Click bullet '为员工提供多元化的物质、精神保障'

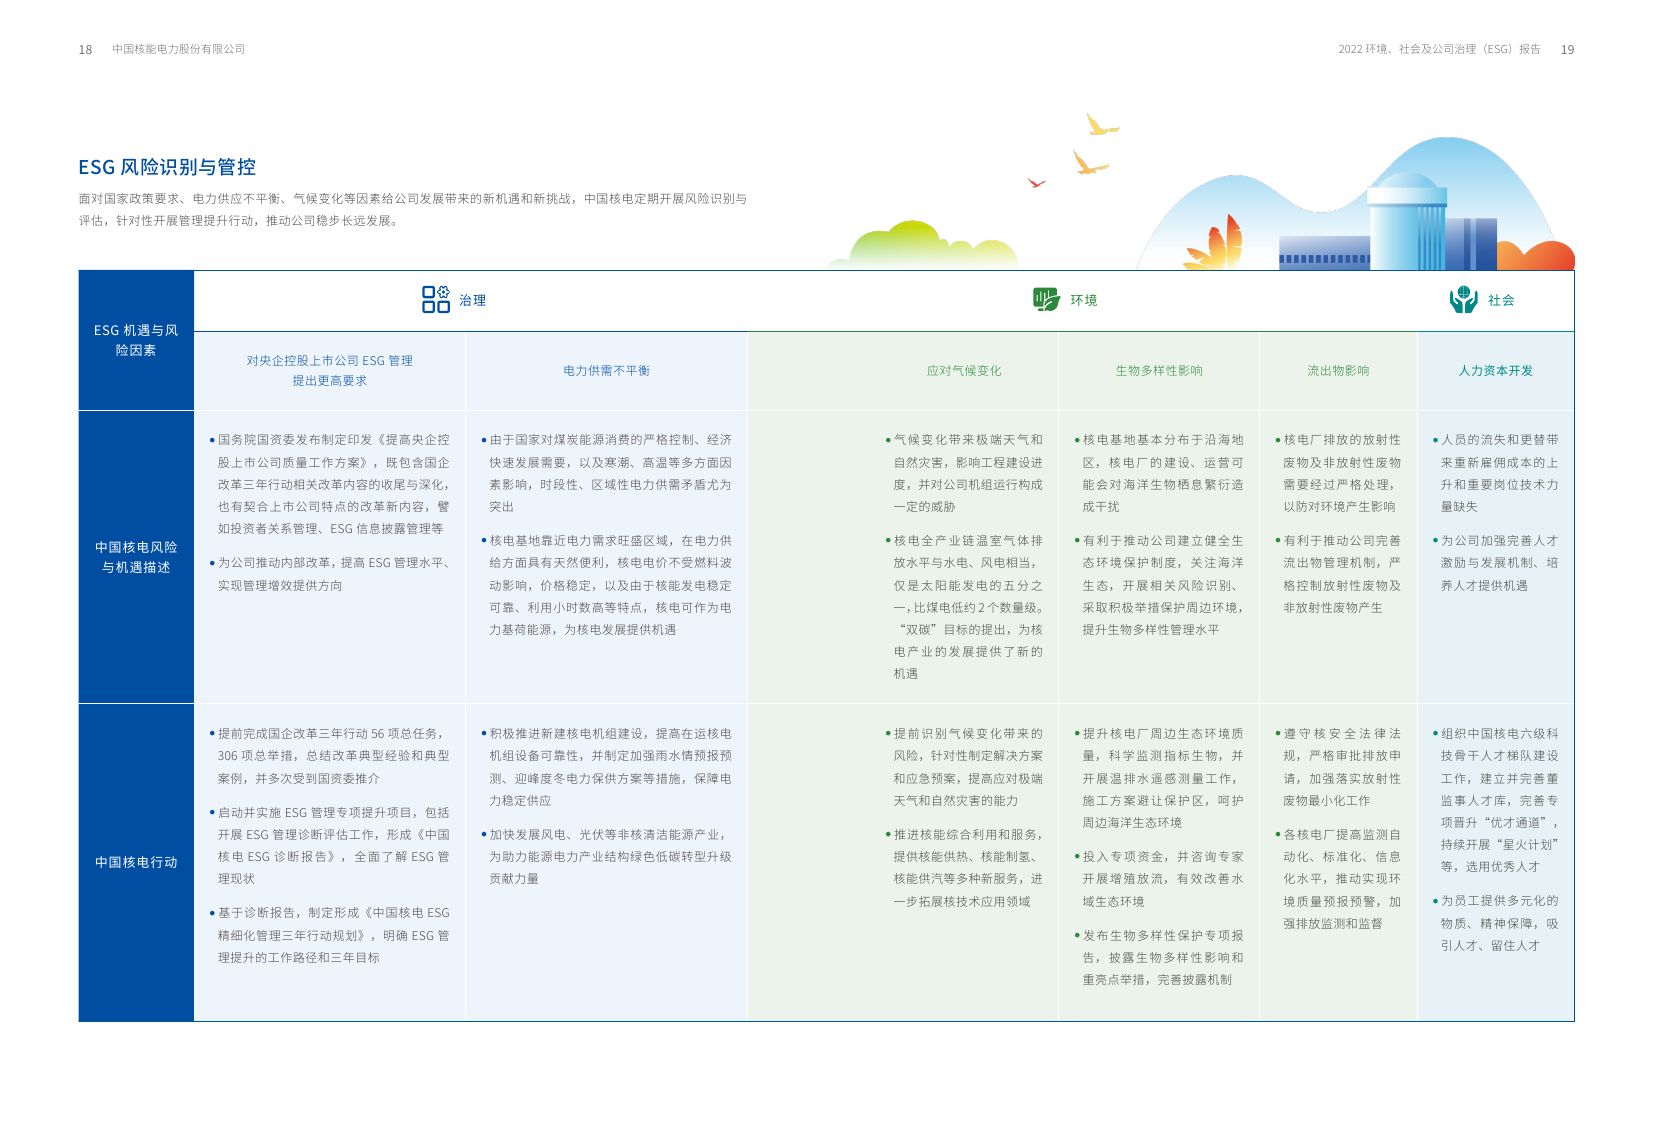point(1496,923)
